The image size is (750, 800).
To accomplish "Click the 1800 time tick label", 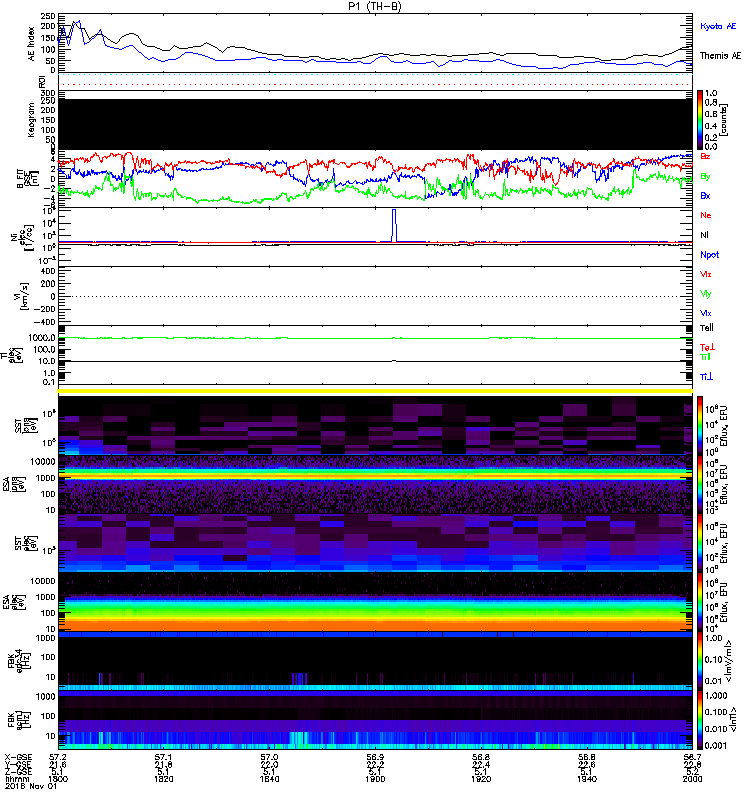I will coord(58,779).
